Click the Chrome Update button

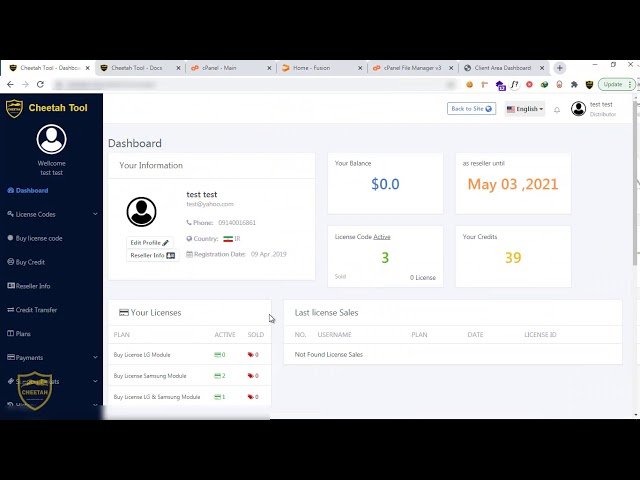click(x=617, y=84)
